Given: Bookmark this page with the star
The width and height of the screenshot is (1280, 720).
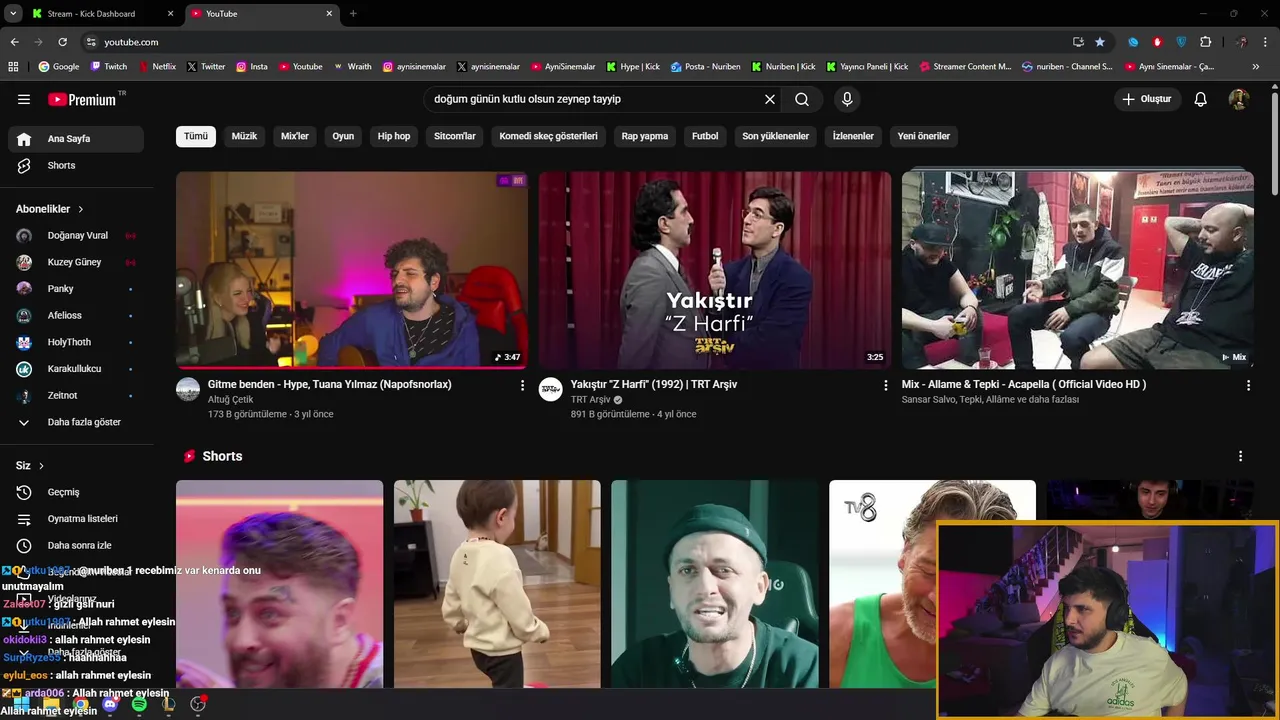Looking at the screenshot, I should 1100,42.
